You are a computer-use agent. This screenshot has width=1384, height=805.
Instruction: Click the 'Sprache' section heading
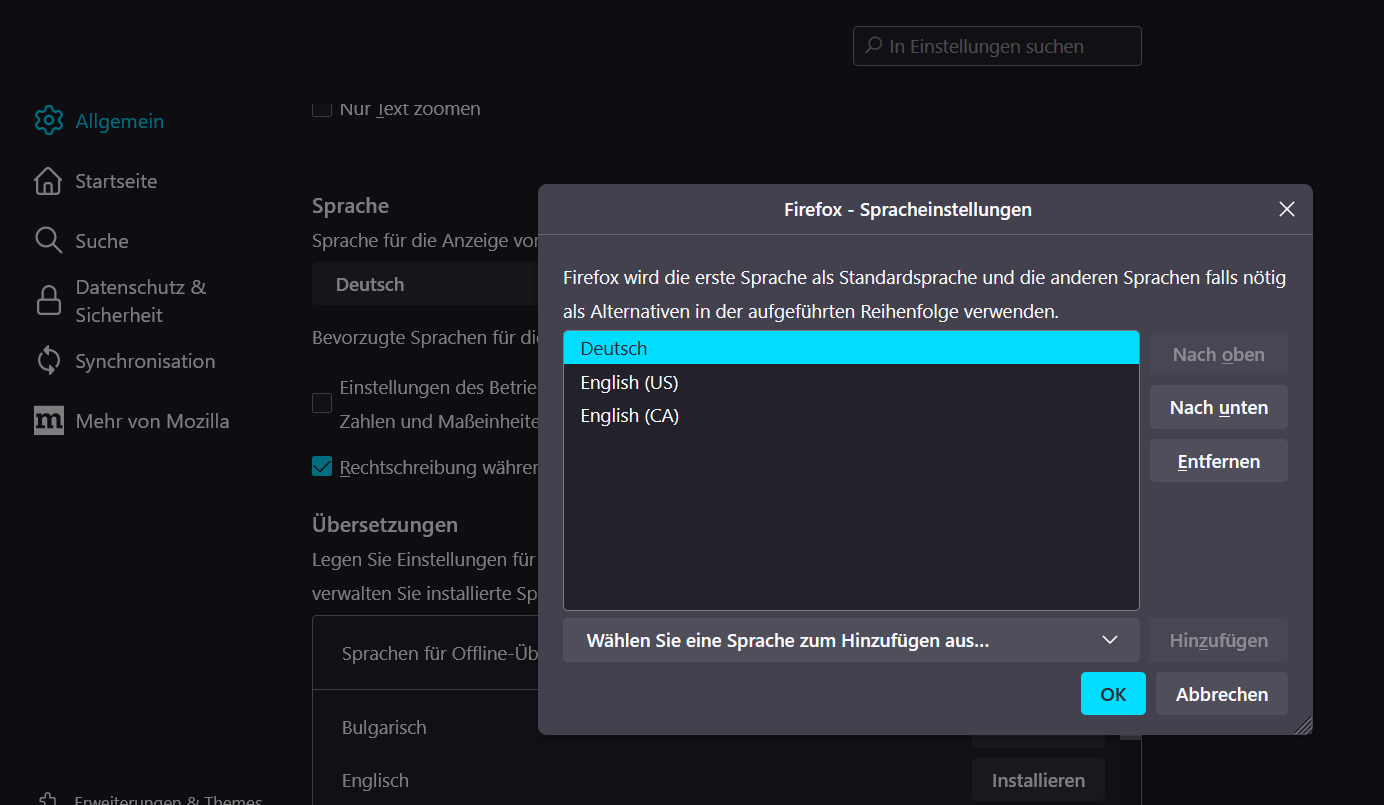tap(350, 206)
